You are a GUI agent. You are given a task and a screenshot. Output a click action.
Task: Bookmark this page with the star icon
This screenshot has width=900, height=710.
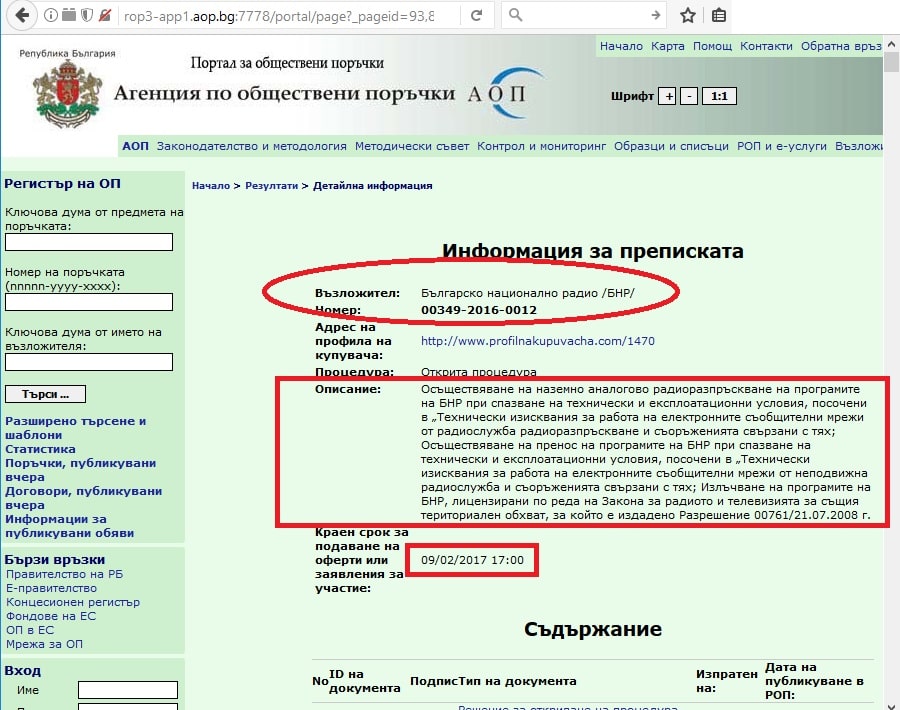688,15
